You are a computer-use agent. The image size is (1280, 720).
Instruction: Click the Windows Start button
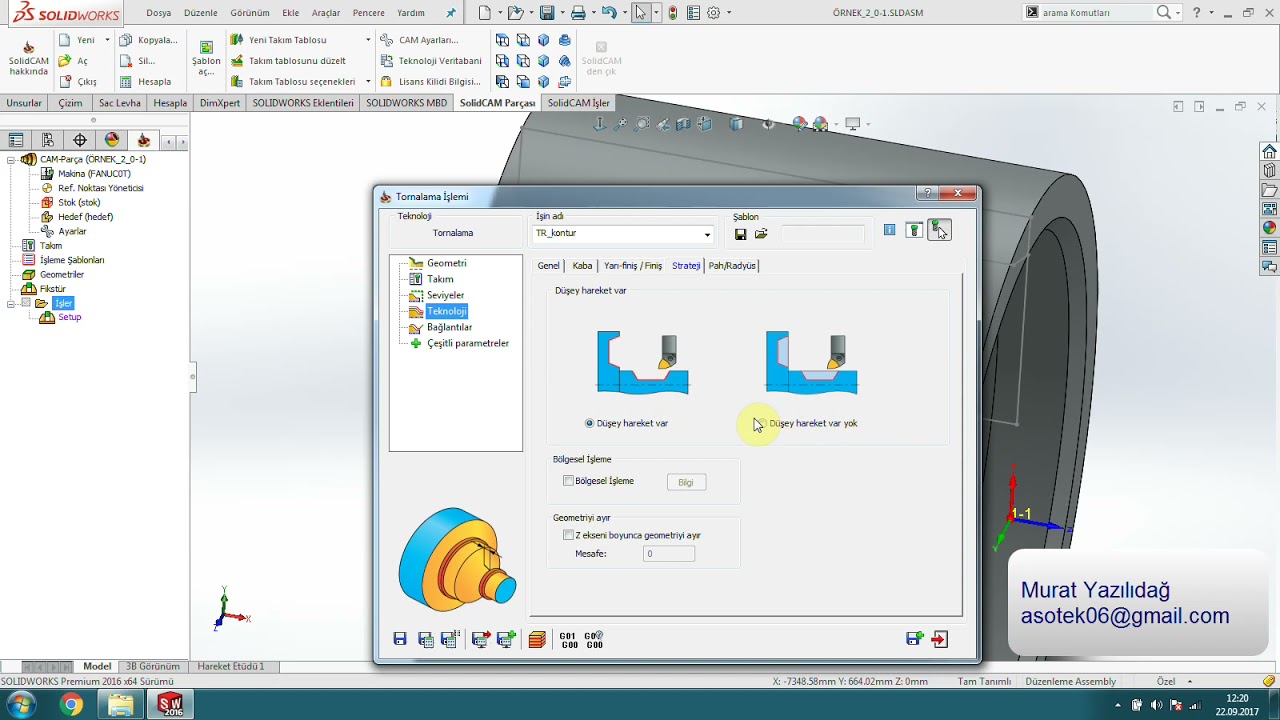pos(20,705)
